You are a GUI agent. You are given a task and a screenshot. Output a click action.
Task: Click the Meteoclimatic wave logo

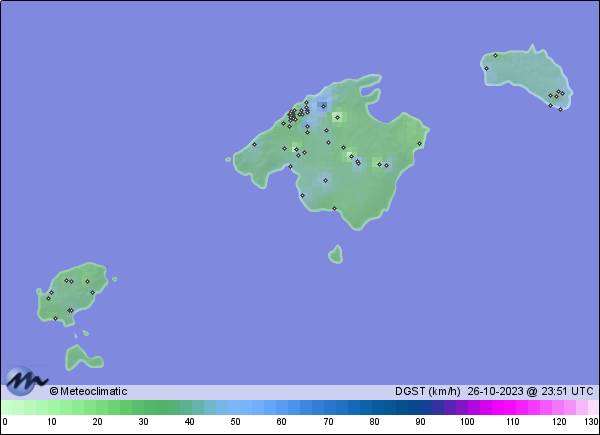26,381
